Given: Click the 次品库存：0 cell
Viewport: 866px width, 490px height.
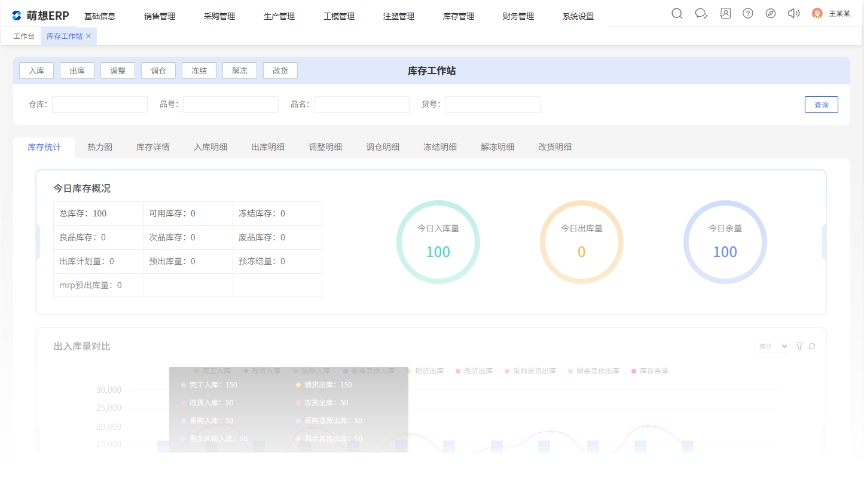Looking at the screenshot, I should [188, 238].
